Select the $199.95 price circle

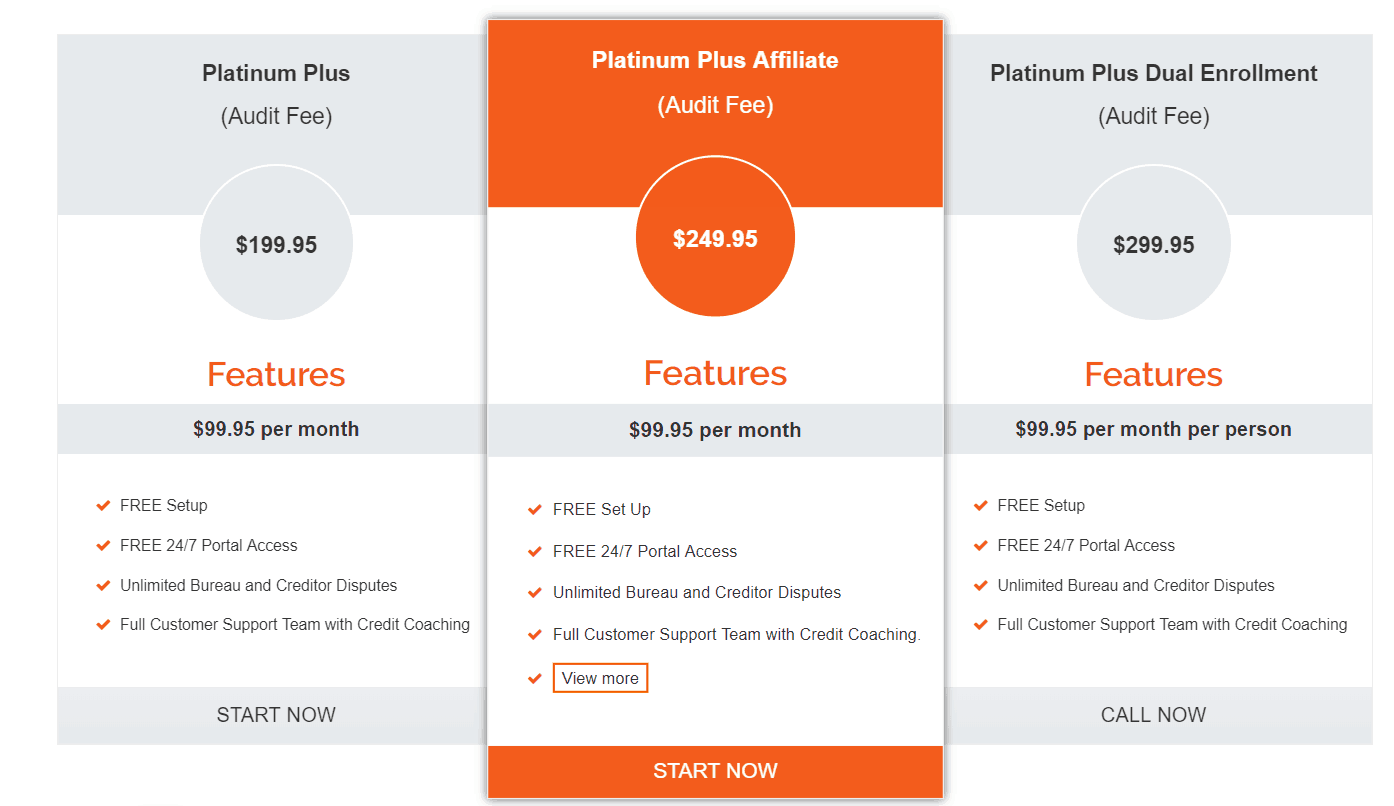tap(276, 243)
